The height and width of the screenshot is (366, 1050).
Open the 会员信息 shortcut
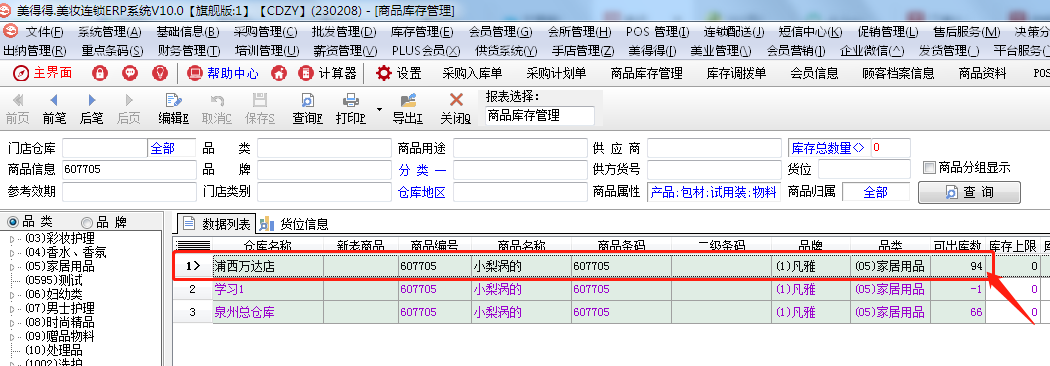coord(814,74)
